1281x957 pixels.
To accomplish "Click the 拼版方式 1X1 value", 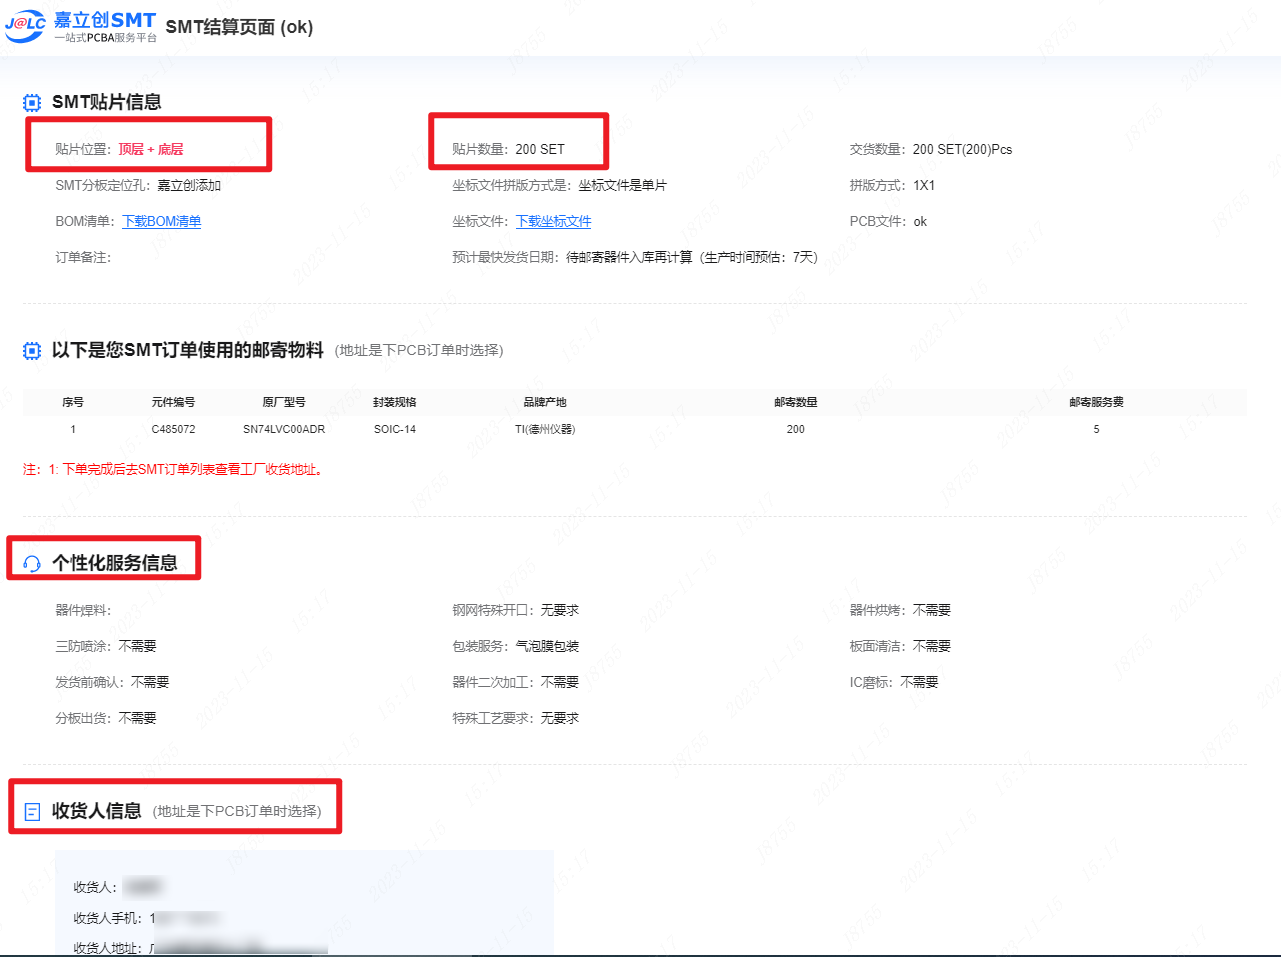I will point(923,186).
